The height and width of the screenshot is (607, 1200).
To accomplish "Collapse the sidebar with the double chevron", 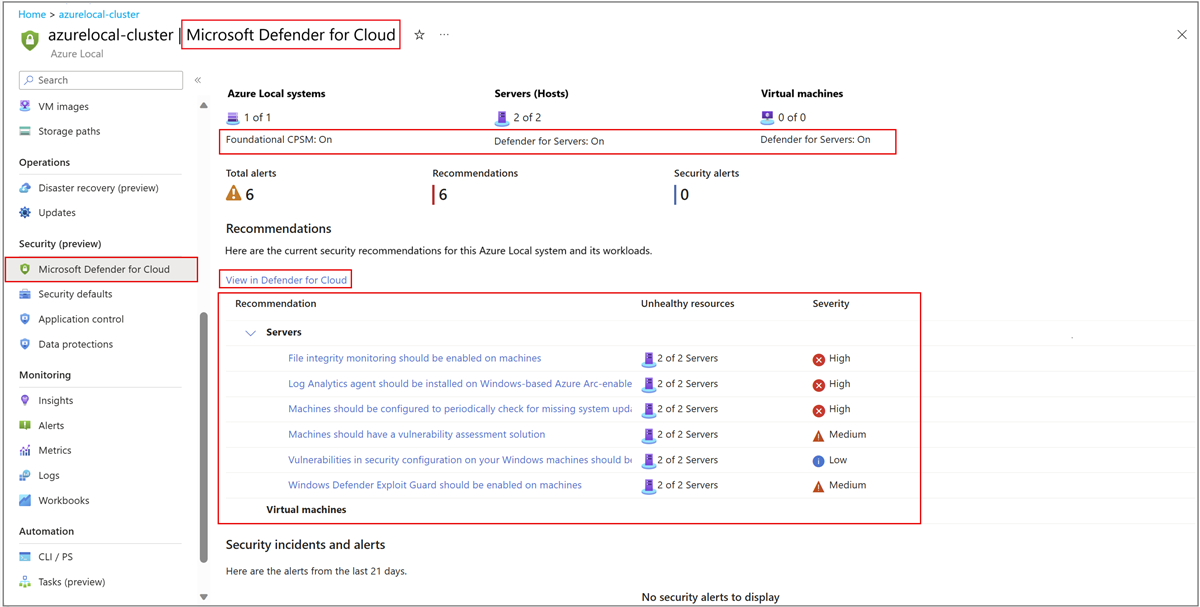I will 197,80.
